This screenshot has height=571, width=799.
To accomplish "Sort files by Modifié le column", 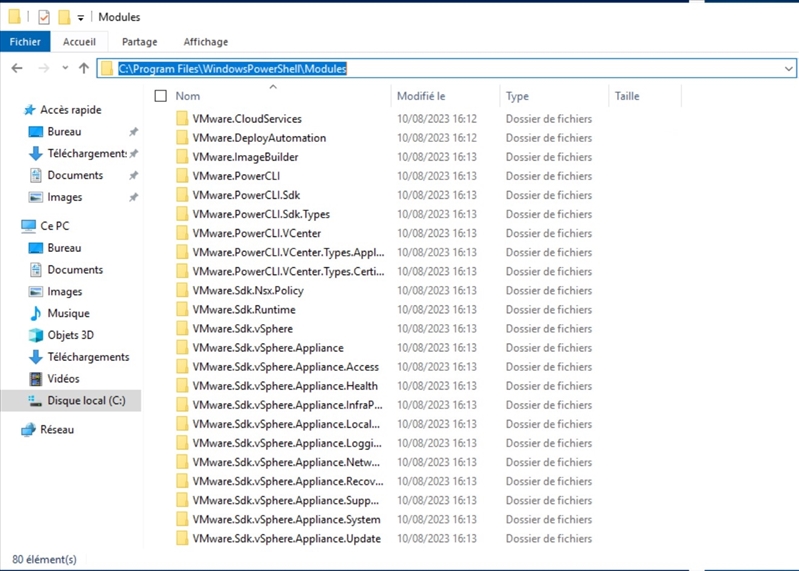I will (x=421, y=96).
